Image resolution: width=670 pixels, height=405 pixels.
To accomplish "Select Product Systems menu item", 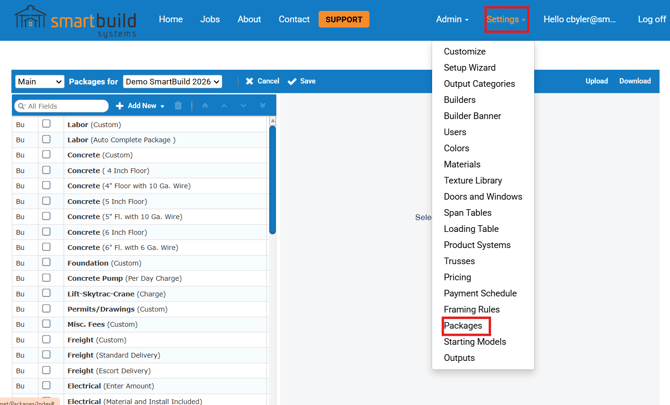I will click(477, 245).
